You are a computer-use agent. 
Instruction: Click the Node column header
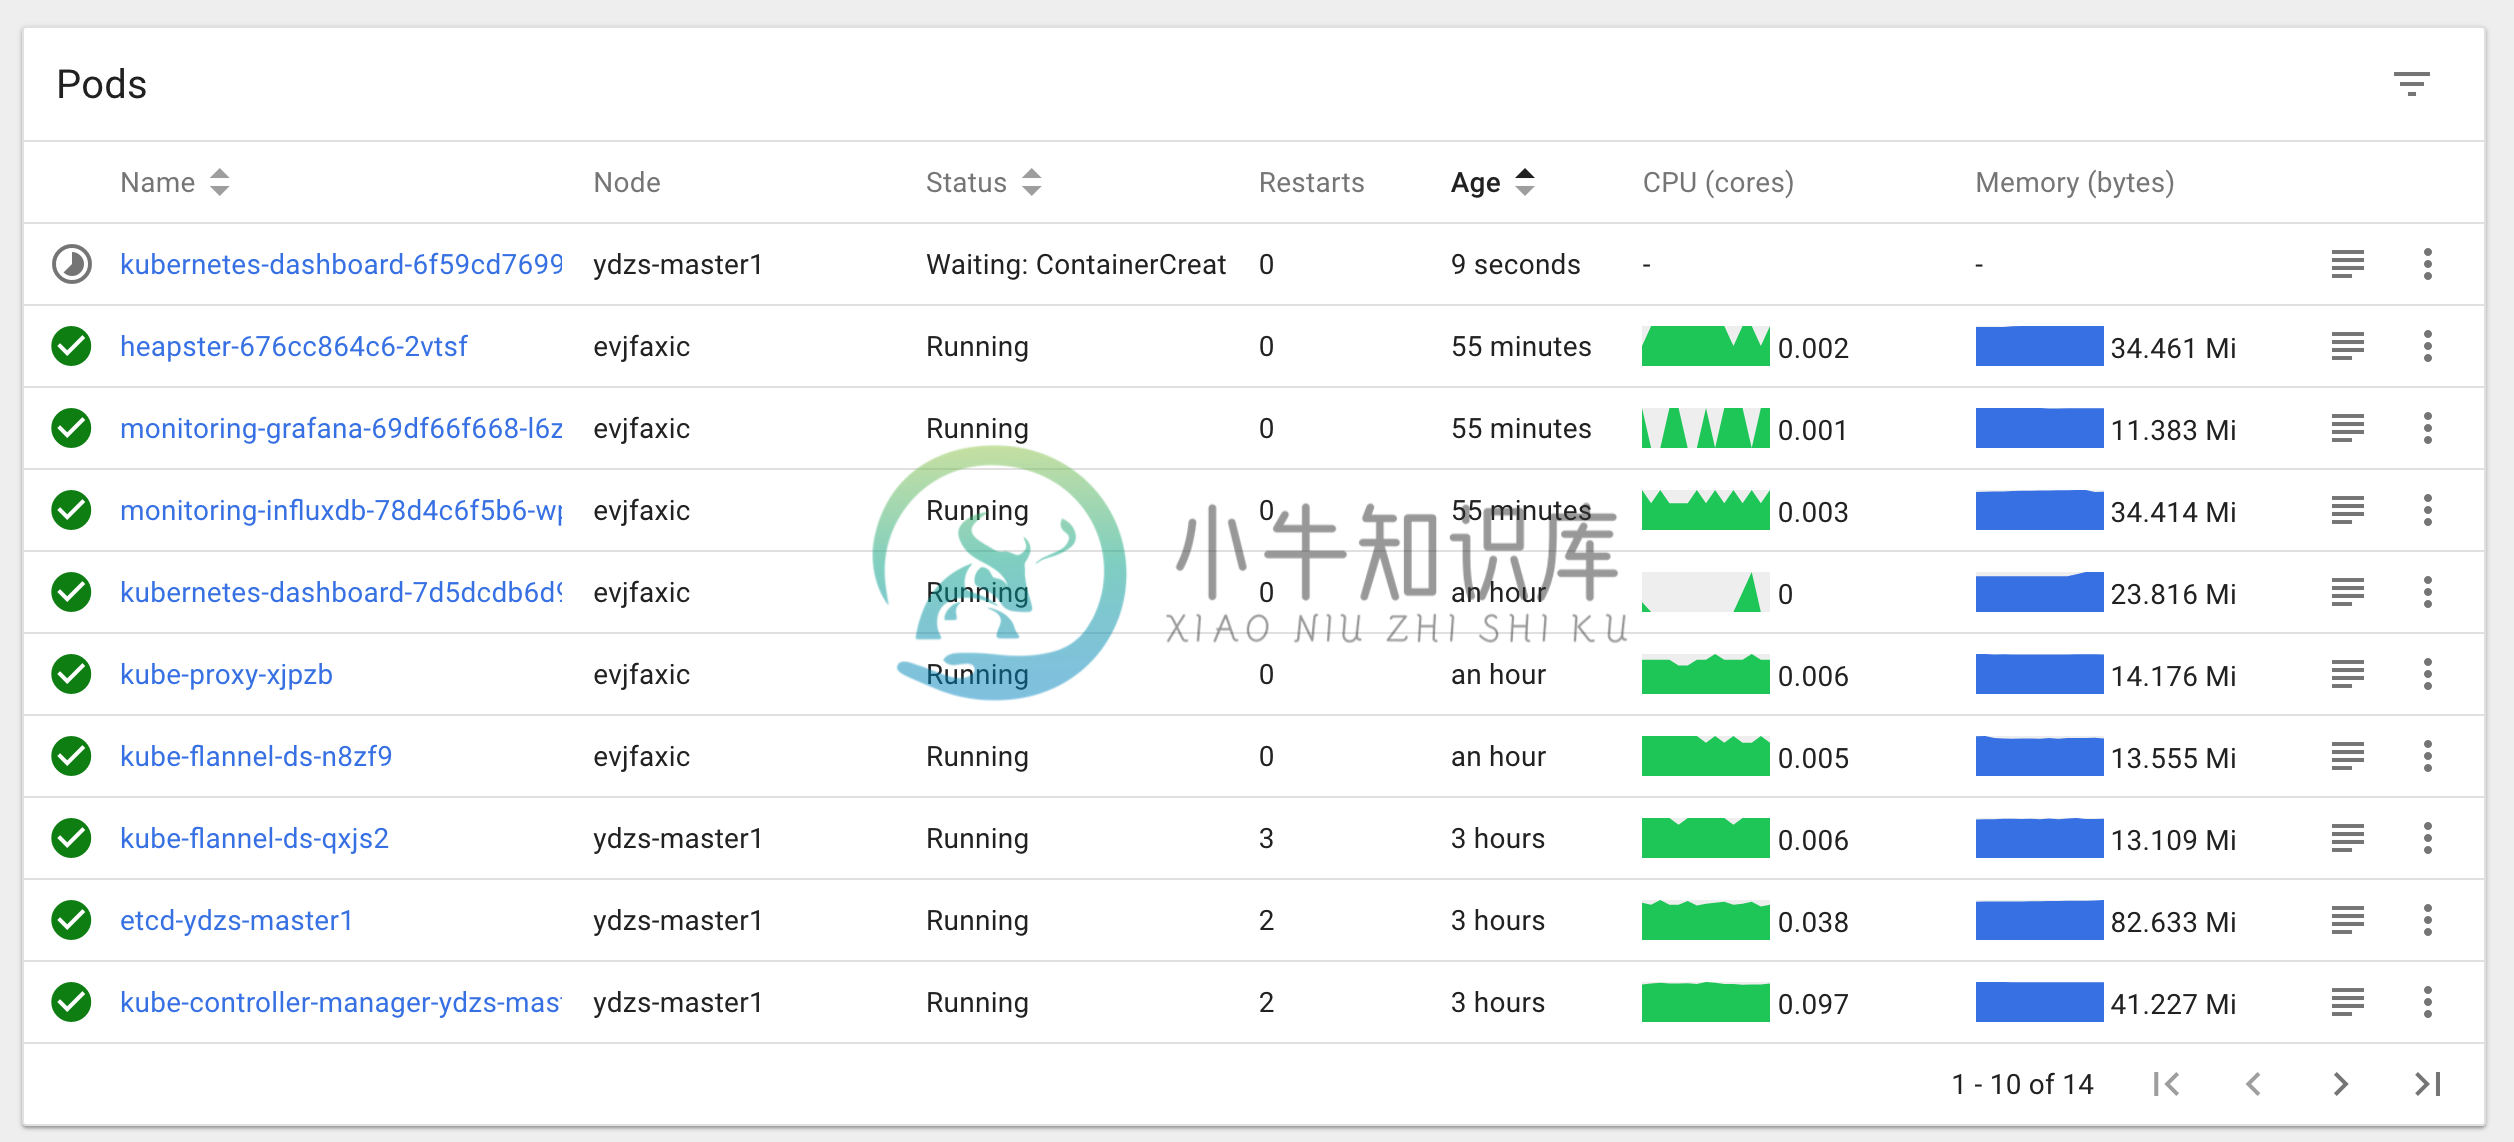pyautogui.click(x=627, y=182)
